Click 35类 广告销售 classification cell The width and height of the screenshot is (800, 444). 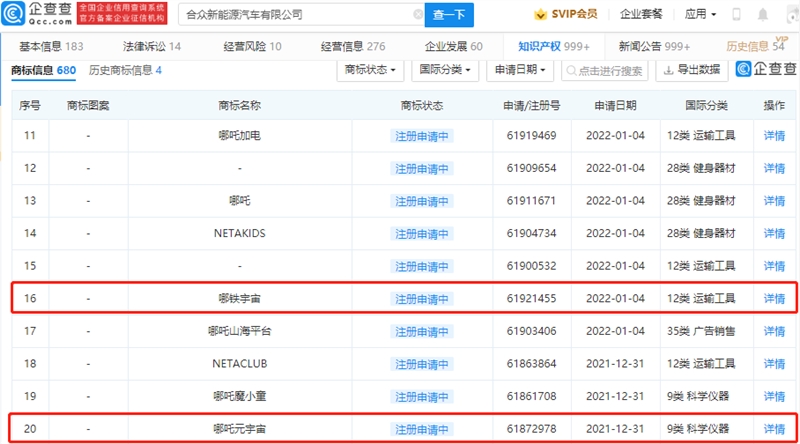click(x=701, y=331)
